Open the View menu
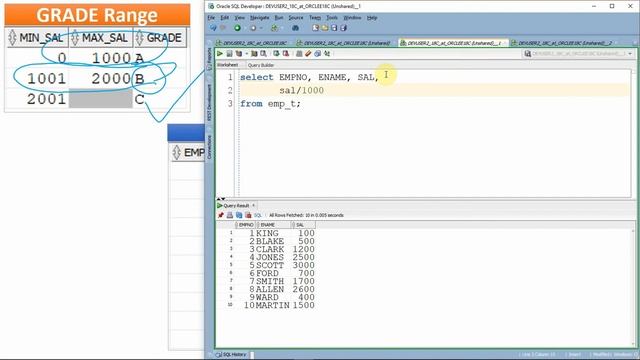 tap(239, 18)
